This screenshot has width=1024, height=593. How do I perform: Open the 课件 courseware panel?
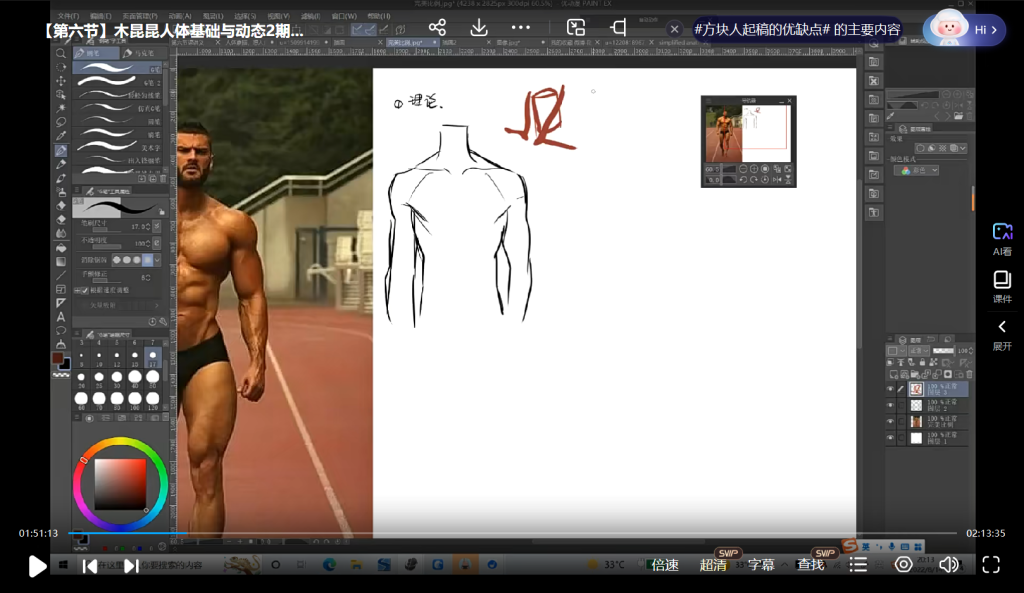coord(1002,285)
